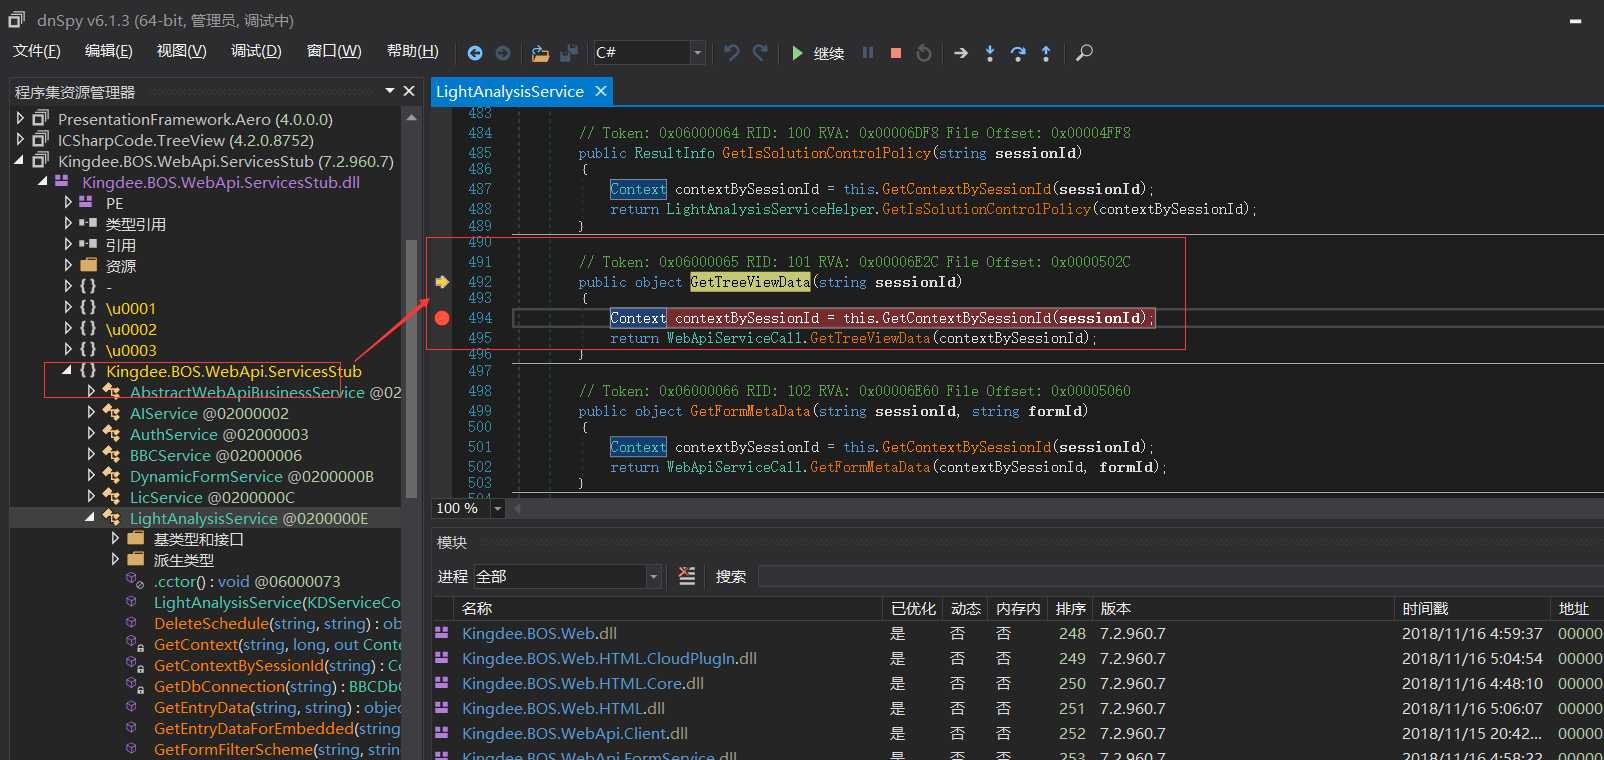Expand the 资源 folder node

coord(68,265)
